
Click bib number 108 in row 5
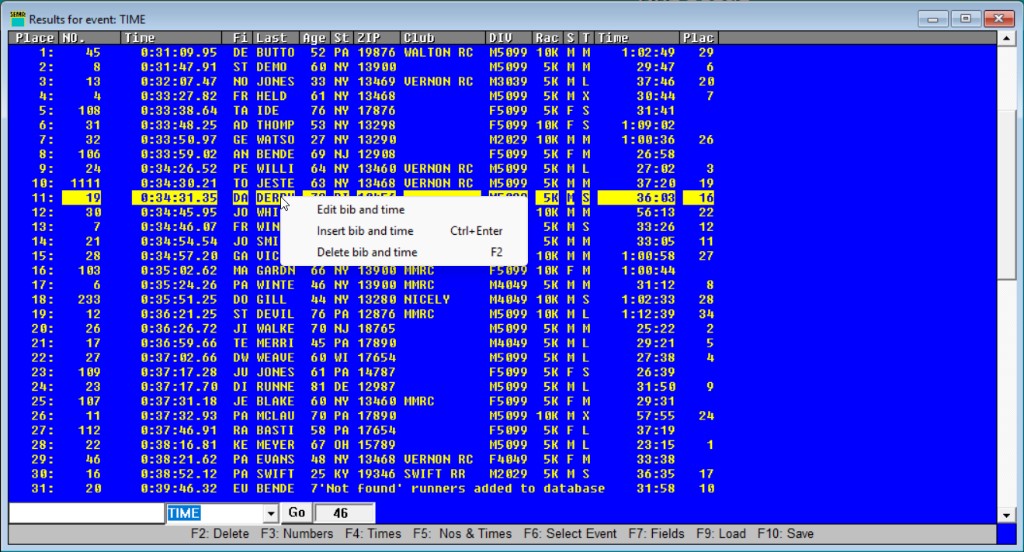(x=89, y=110)
